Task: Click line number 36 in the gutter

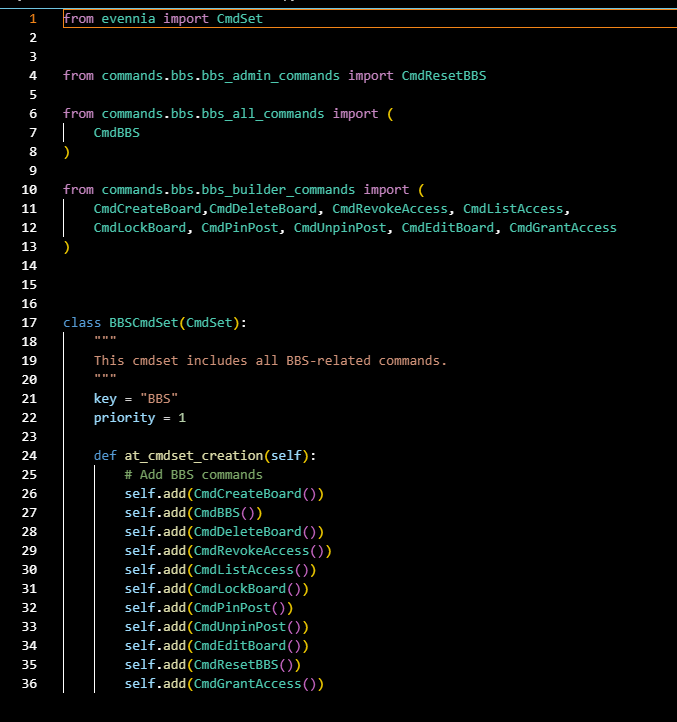Action: tap(30, 683)
